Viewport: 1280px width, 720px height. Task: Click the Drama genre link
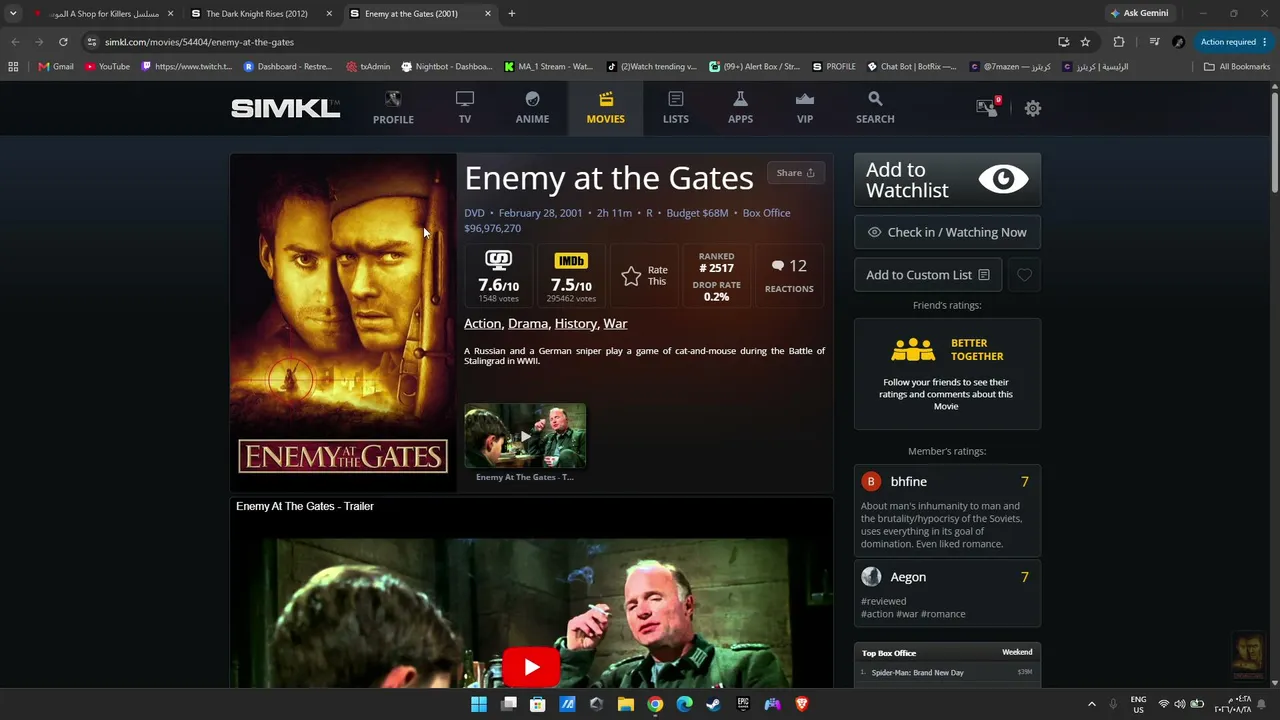[x=528, y=324]
